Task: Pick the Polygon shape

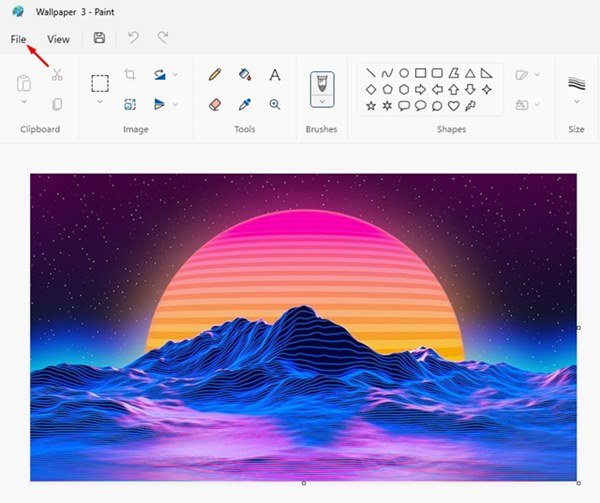Action: 454,73
